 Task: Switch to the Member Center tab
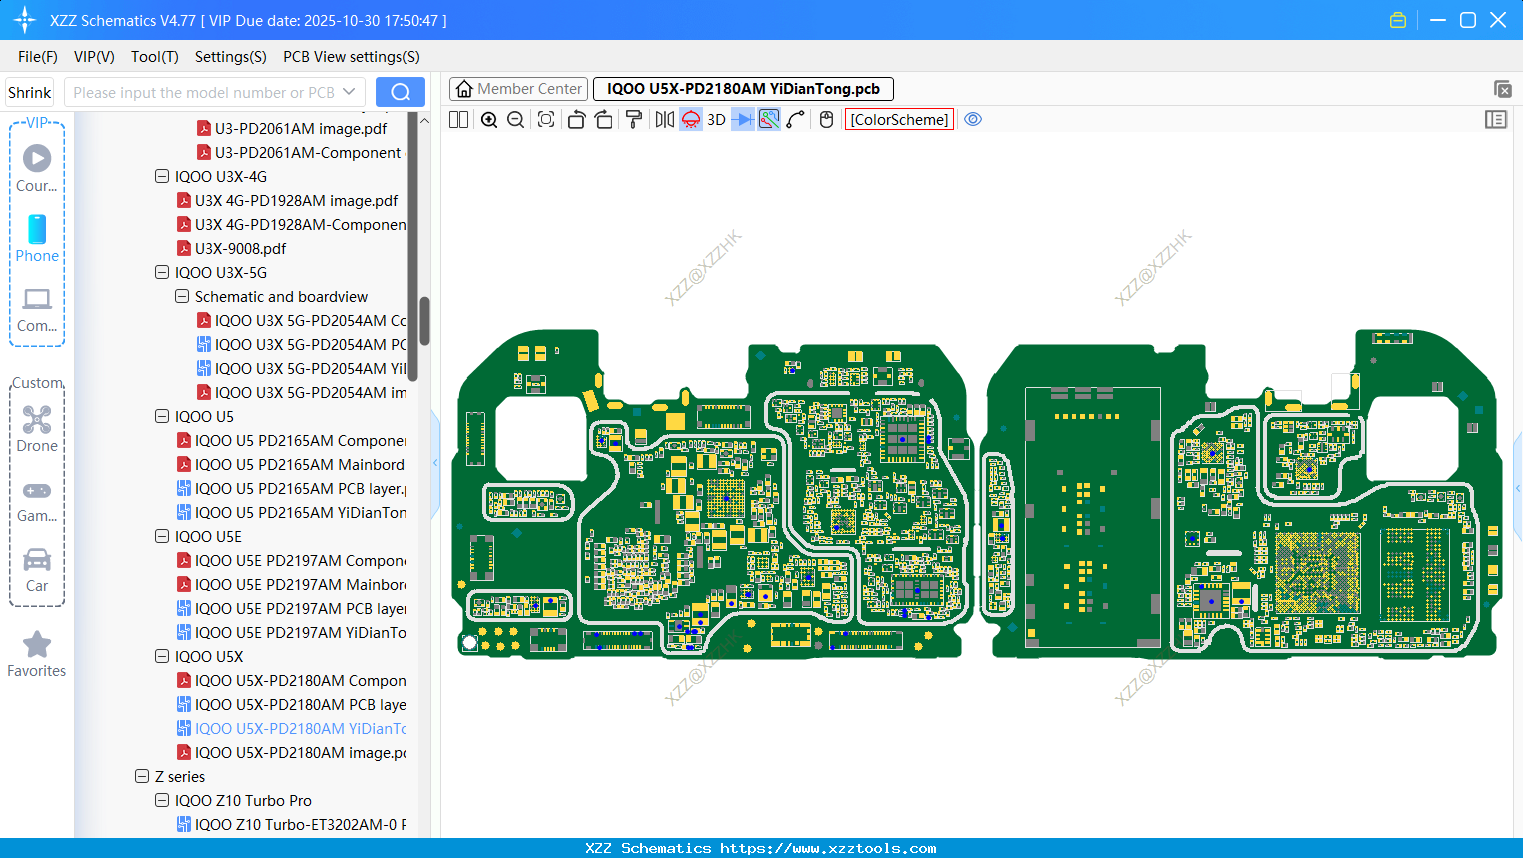pyautogui.click(x=519, y=89)
